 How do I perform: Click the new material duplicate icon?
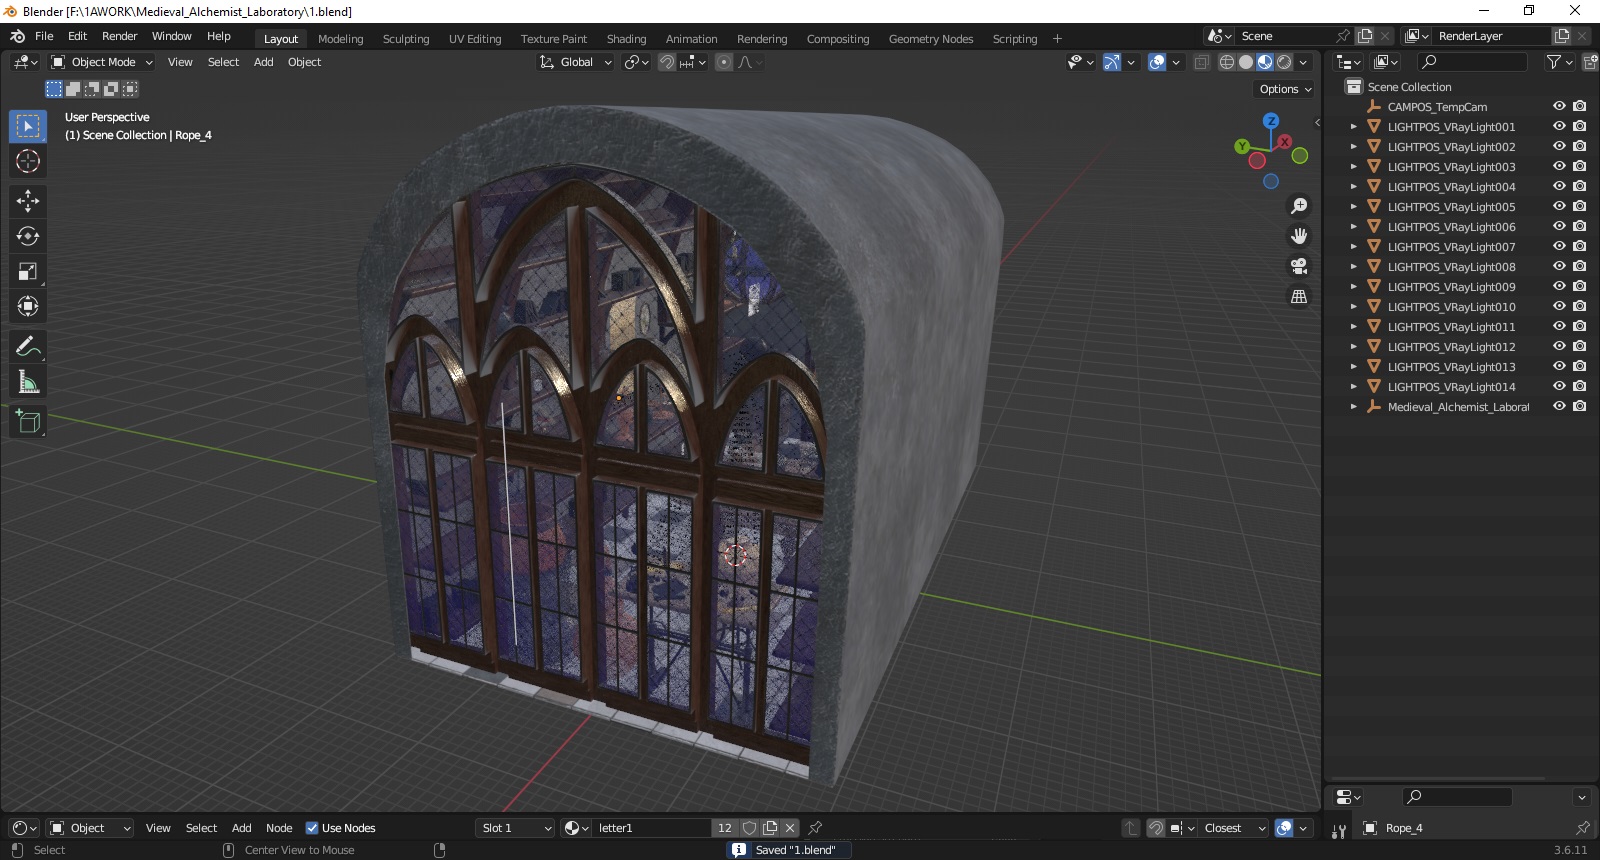pyautogui.click(x=770, y=828)
